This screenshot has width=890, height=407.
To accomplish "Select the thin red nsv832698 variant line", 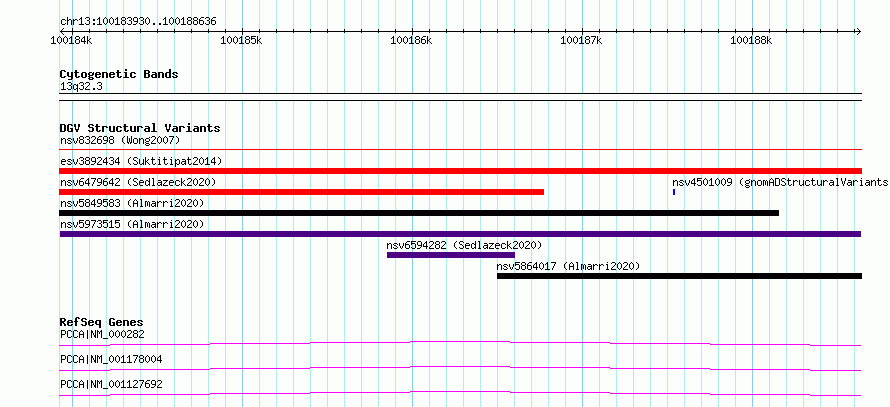I will tap(460, 150).
